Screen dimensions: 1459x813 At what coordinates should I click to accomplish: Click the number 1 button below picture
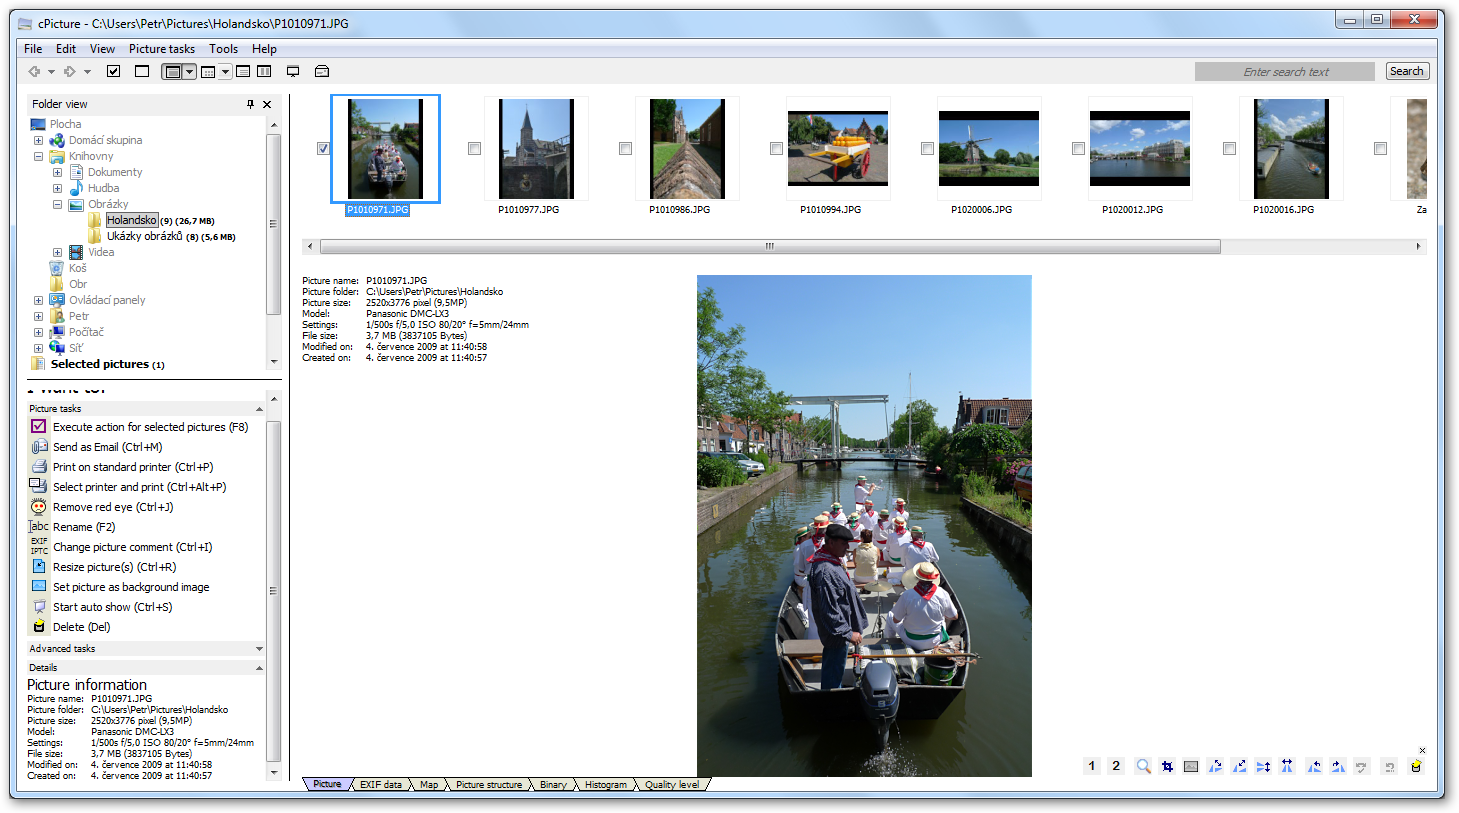pos(1092,766)
